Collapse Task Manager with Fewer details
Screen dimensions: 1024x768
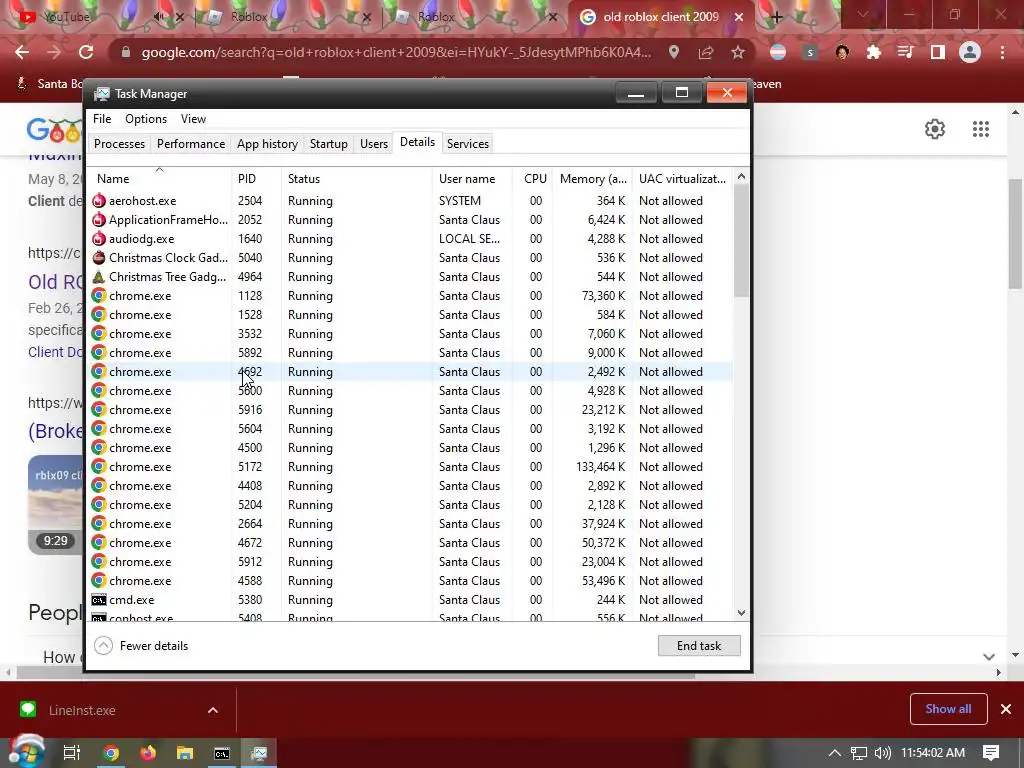[x=142, y=646]
